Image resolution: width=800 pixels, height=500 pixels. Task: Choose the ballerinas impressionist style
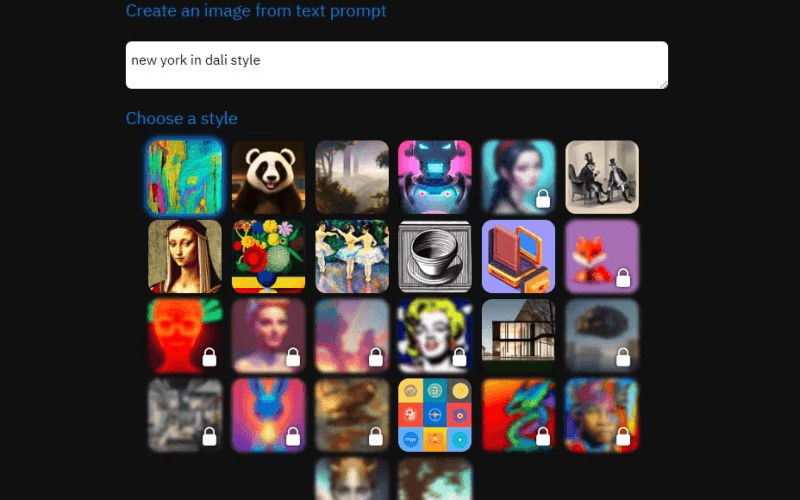click(352, 256)
